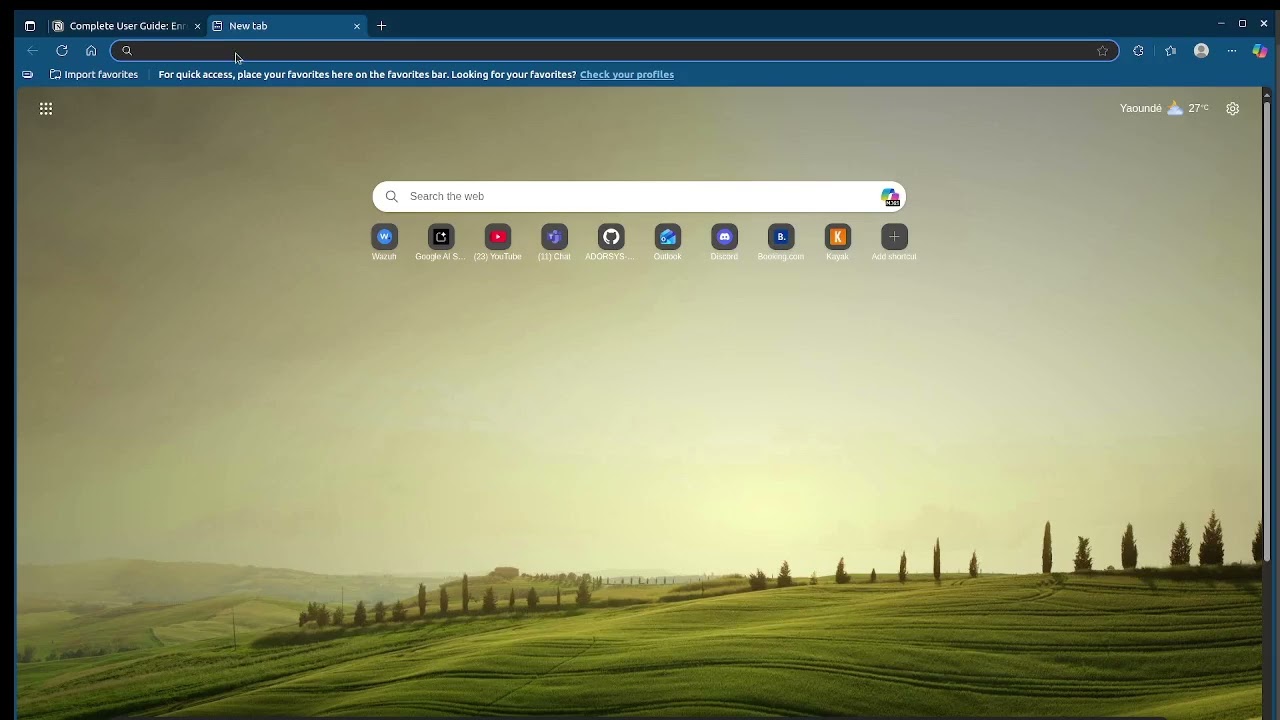The height and width of the screenshot is (720, 1280).
Task: Go to the home page icon
Action: tap(91, 51)
